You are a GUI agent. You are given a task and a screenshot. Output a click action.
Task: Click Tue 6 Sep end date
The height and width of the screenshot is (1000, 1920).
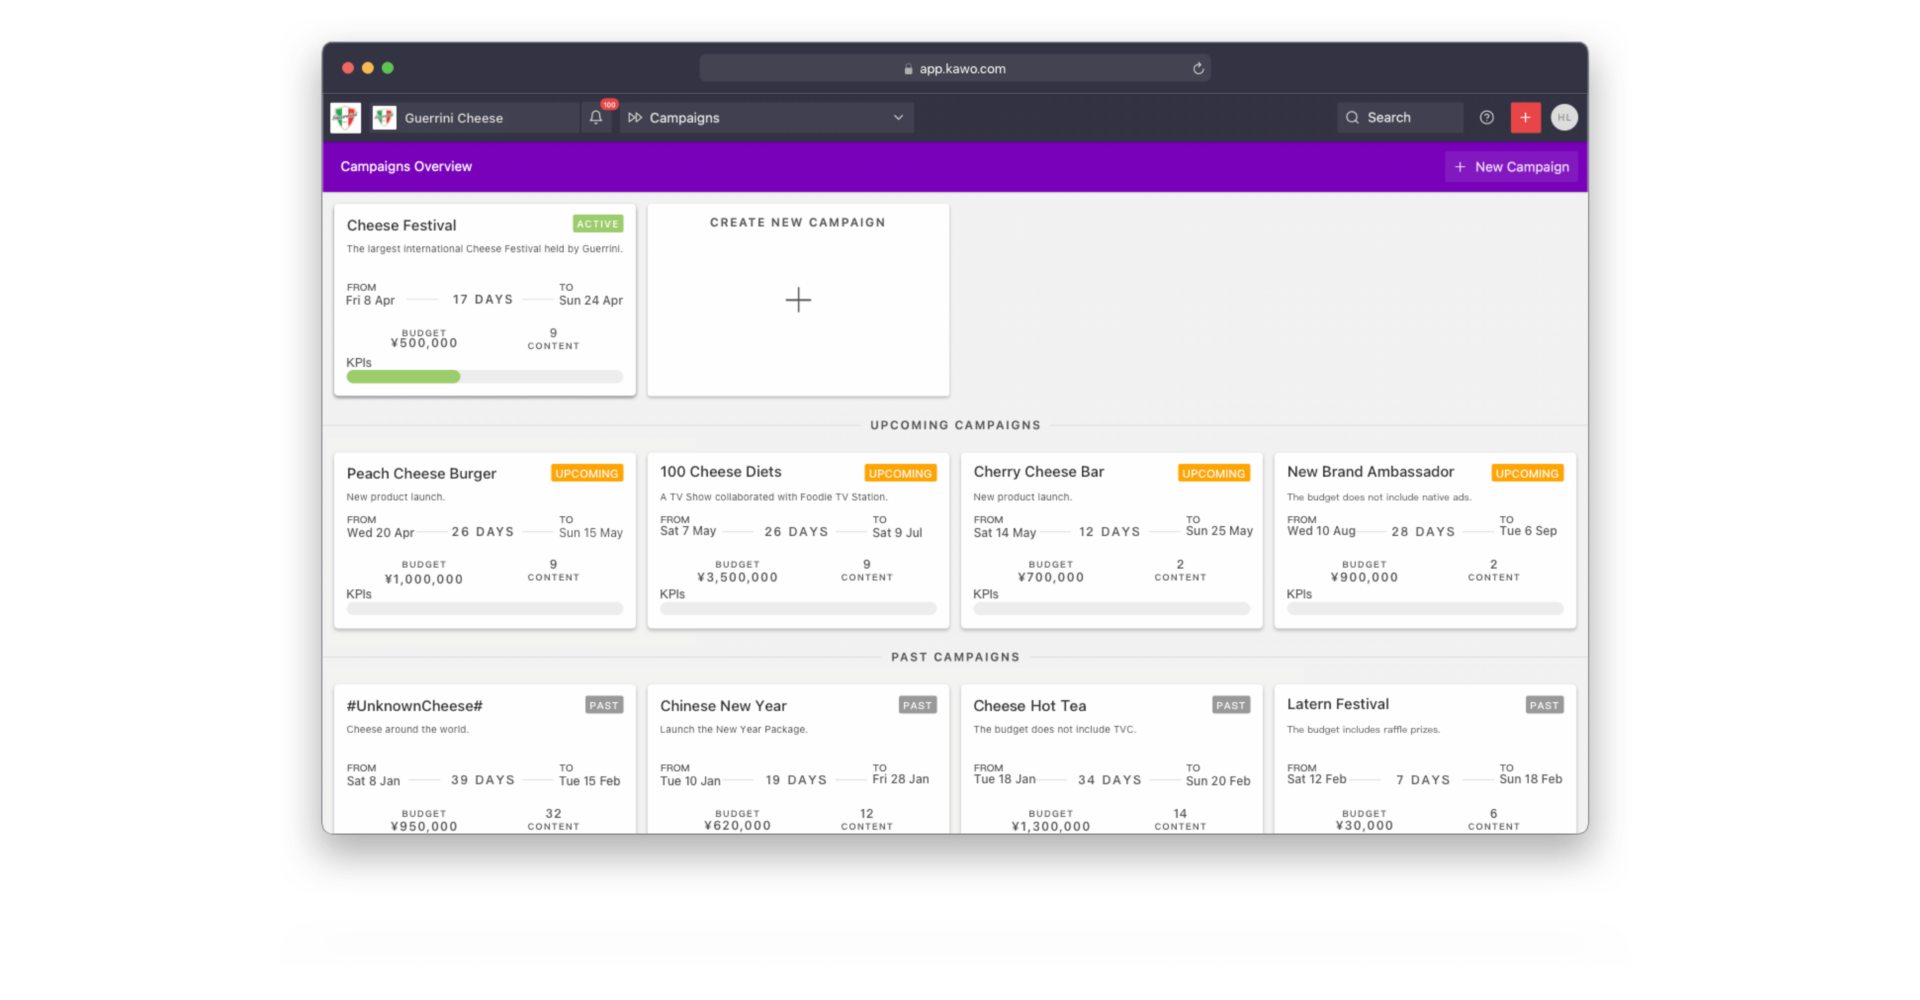pos(1528,531)
